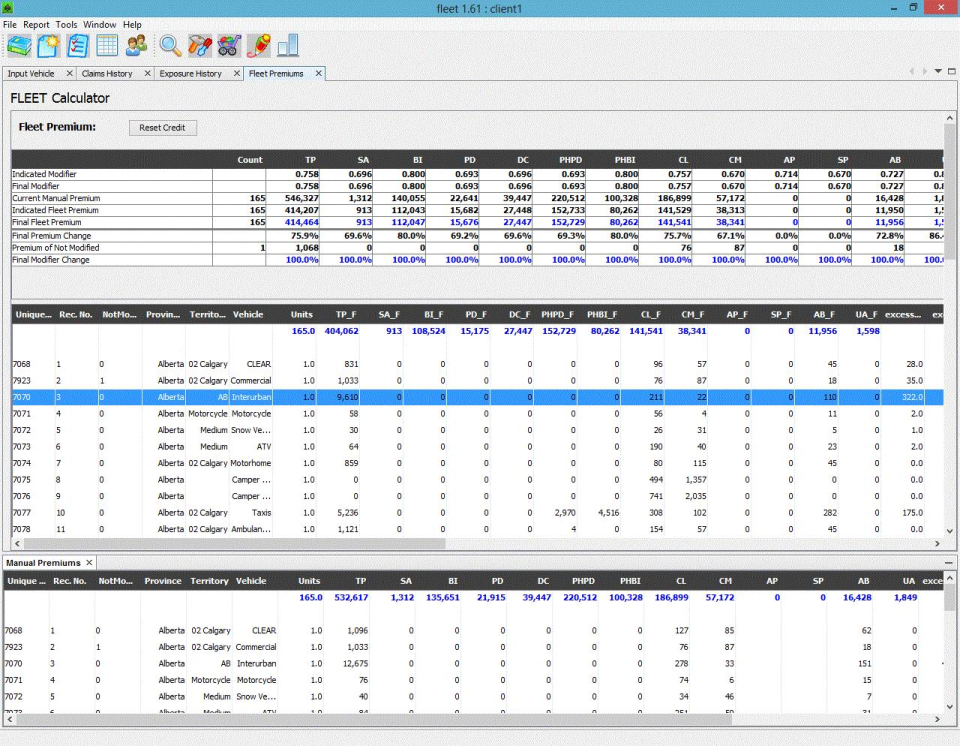Select the 7074 Motorhome row
Image resolution: width=960 pixels, height=746 pixels.
click(x=477, y=463)
